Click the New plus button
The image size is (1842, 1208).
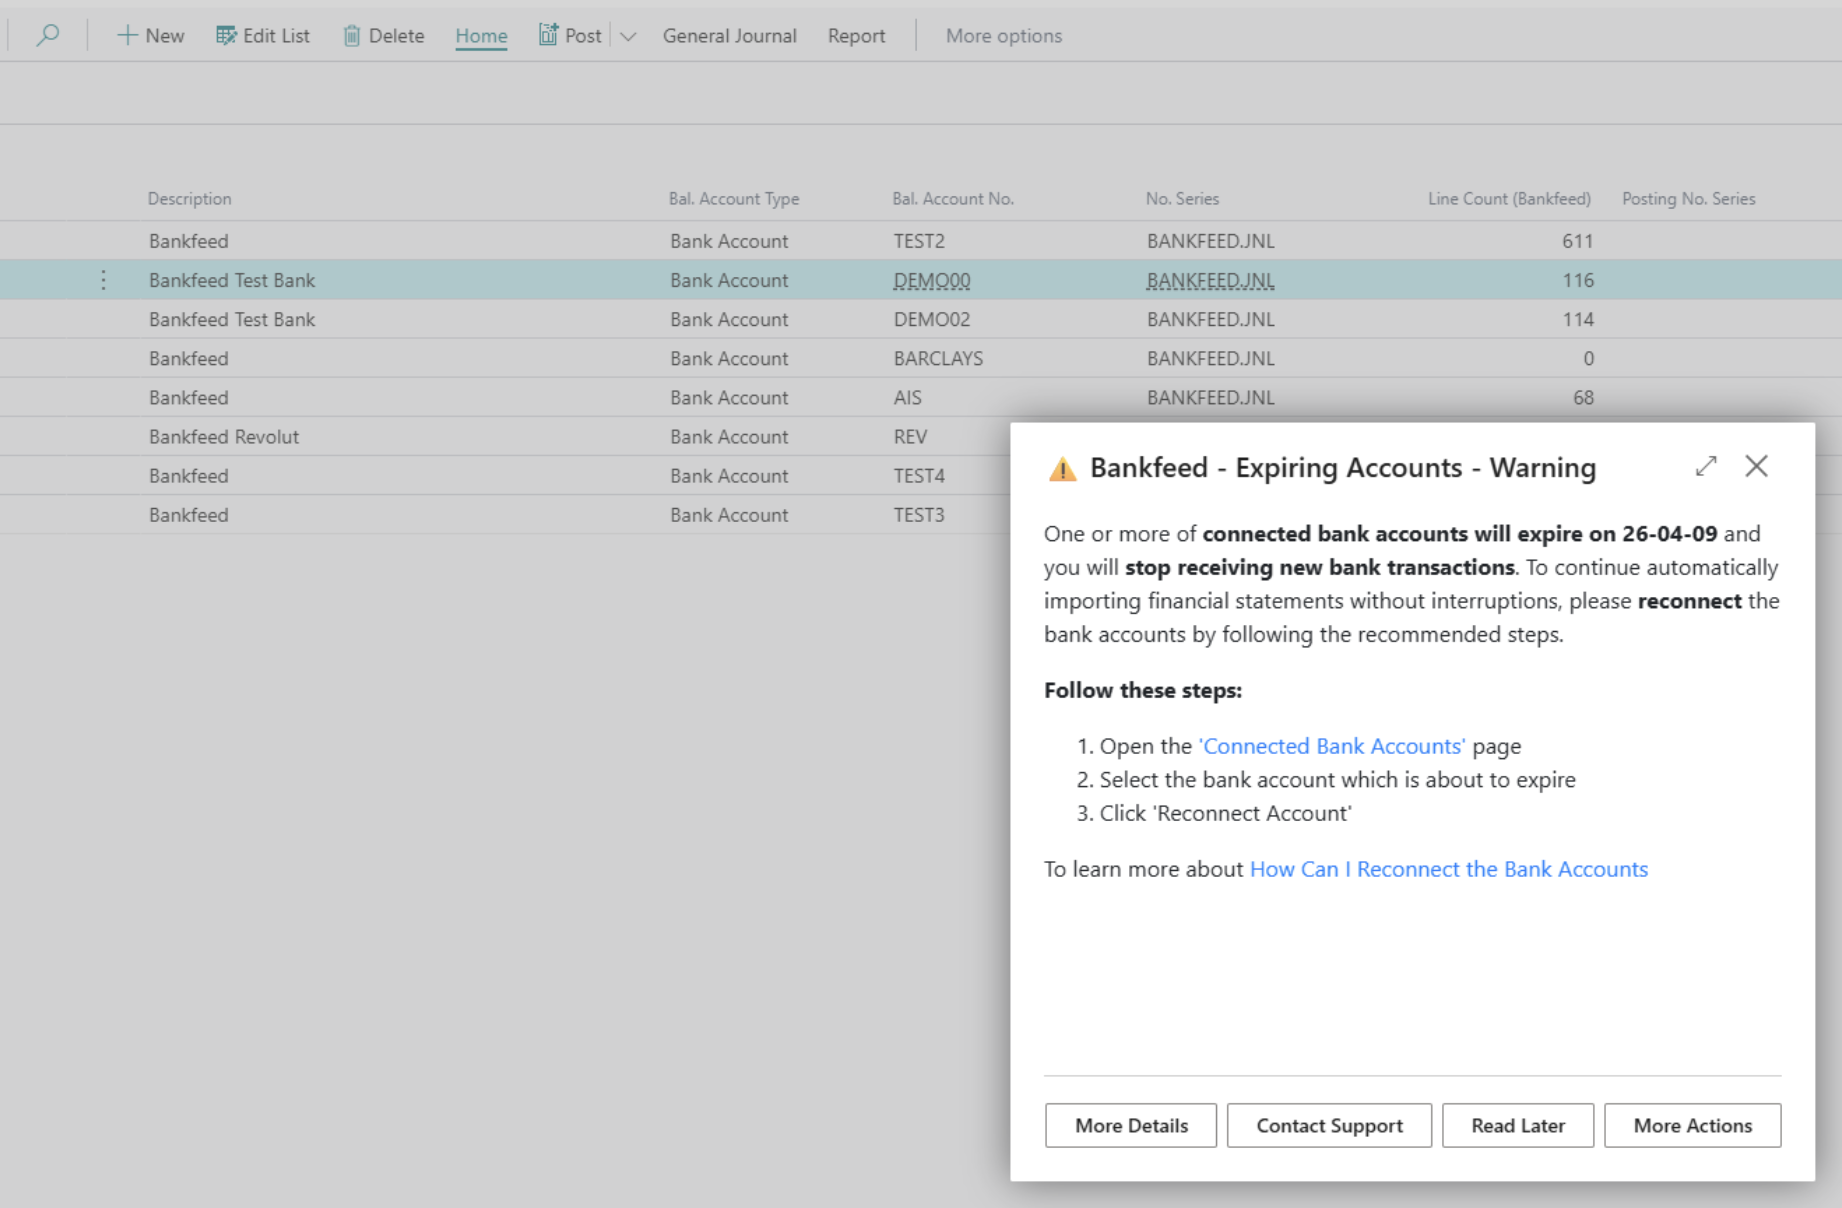click(151, 36)
